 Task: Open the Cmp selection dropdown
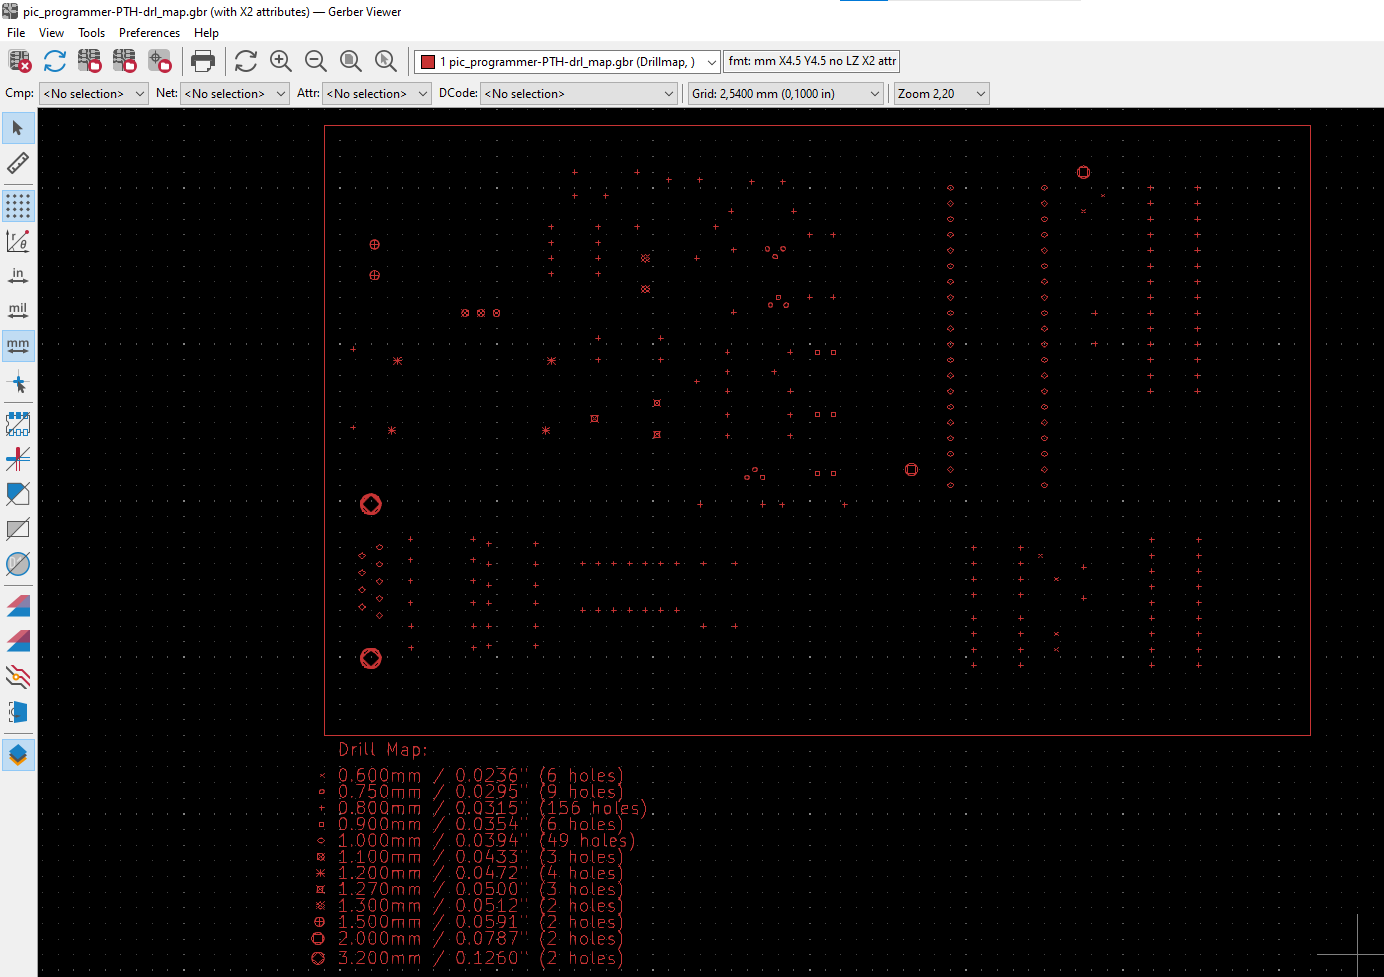click(94, 93)
